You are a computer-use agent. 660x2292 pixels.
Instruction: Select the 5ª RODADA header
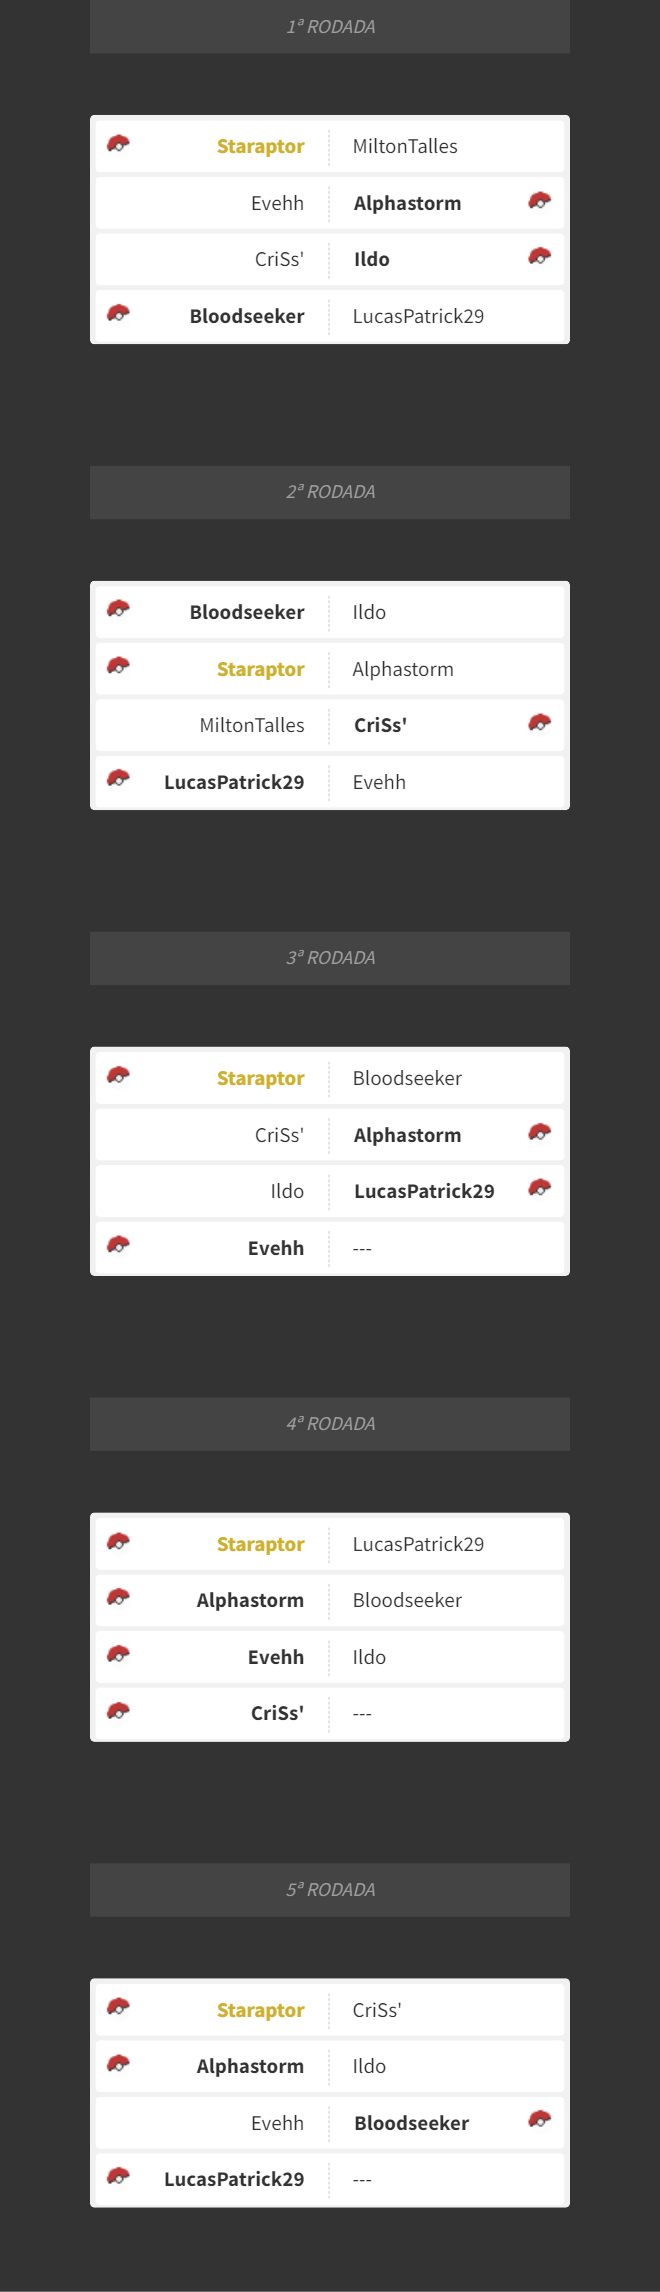tap(330, 1890)
